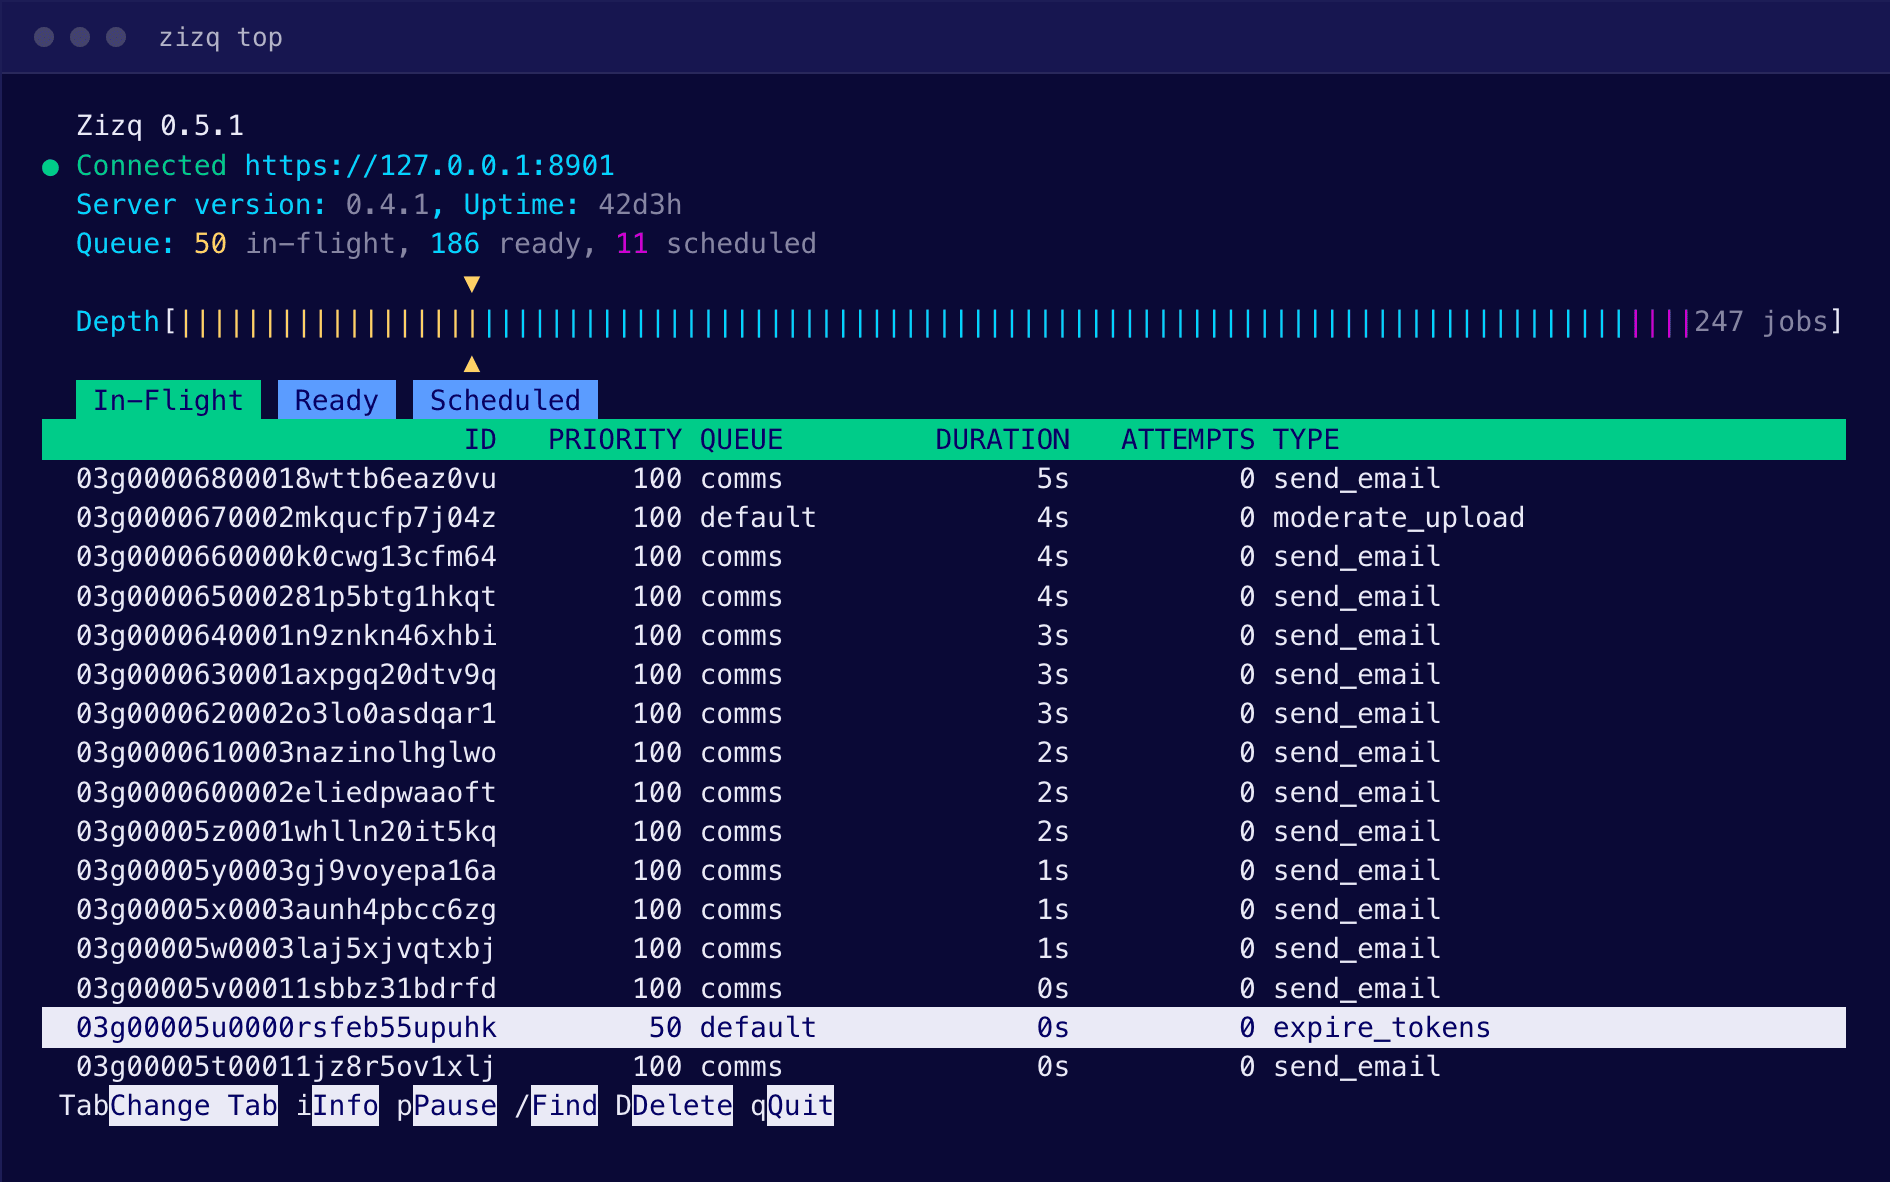
Task: Click the ATTEMPTS column header
Action: [x=1188, y=440]
